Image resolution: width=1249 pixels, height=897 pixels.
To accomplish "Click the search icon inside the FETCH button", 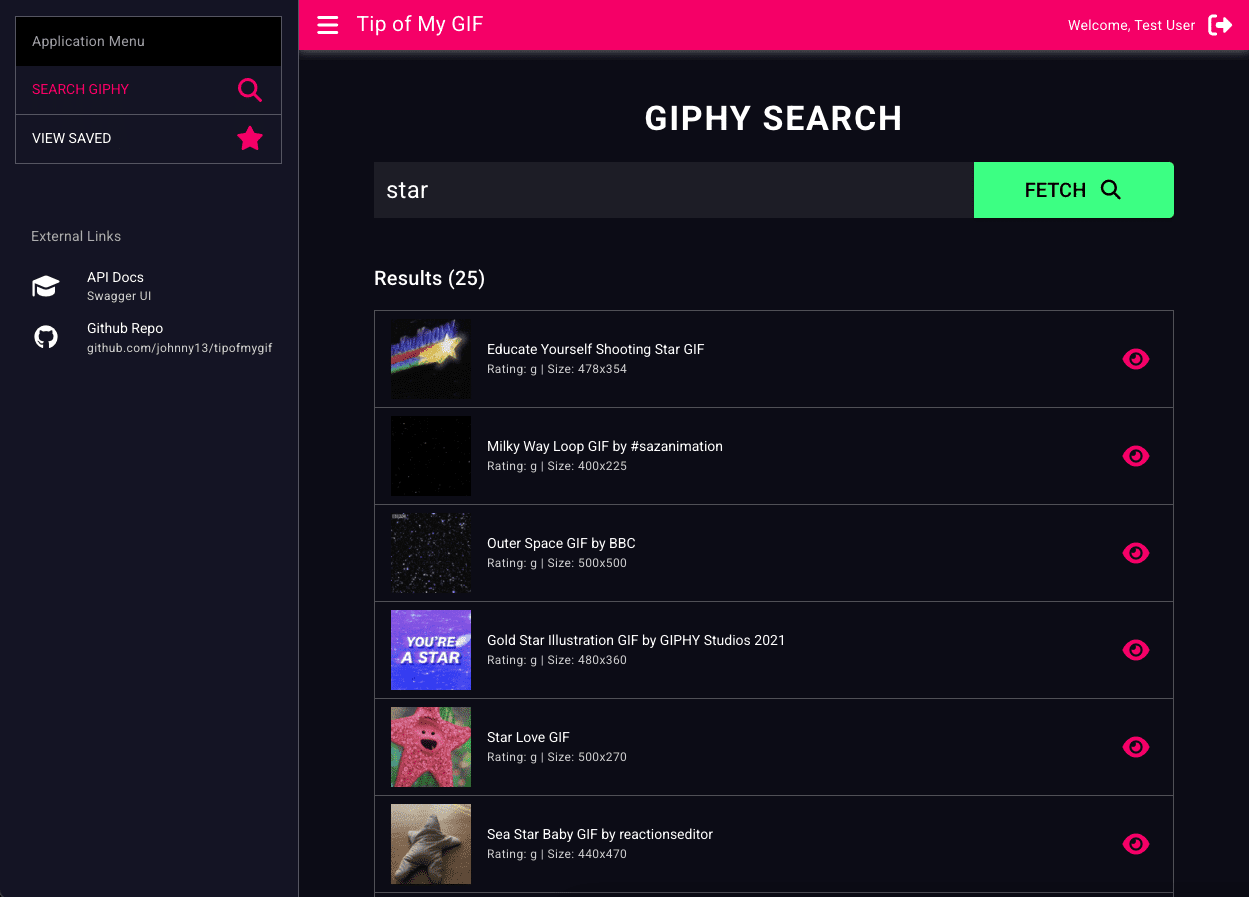I will (x=1111, y=189).
